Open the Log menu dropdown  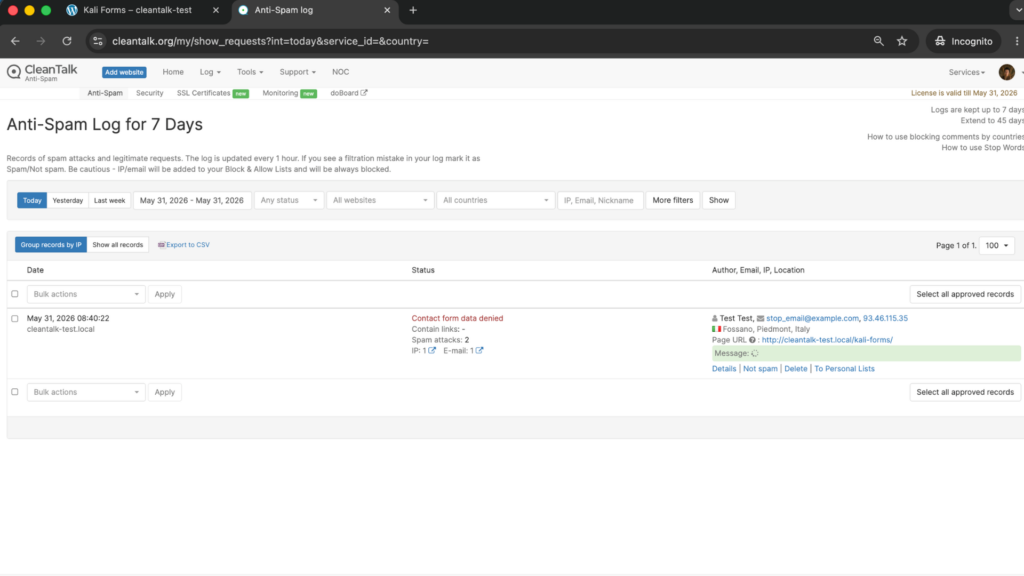coord(210,72)
